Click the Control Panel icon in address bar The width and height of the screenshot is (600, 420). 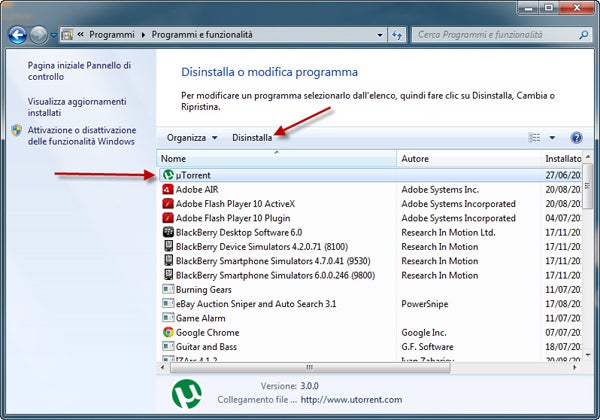pos(67,35)
